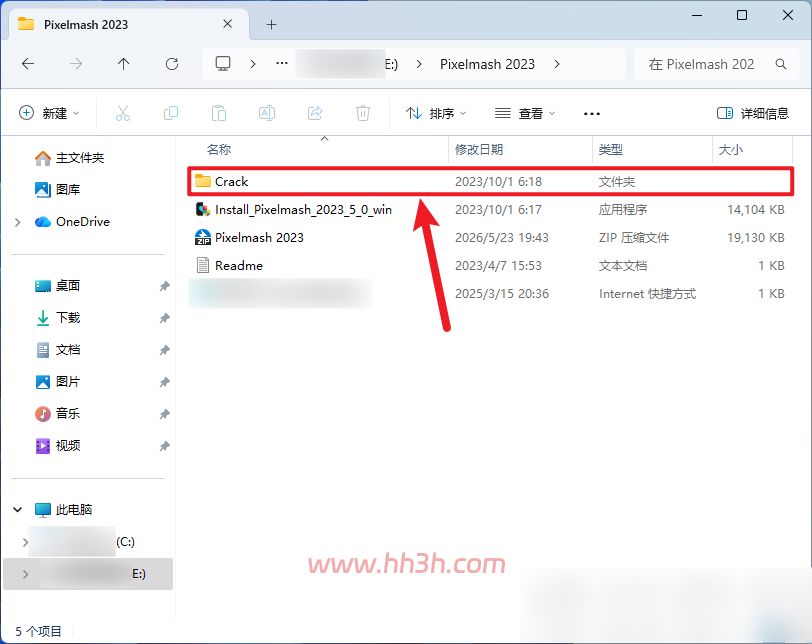Sort by the Type column header
Viewport: 812px width, 644px height.
611,150
